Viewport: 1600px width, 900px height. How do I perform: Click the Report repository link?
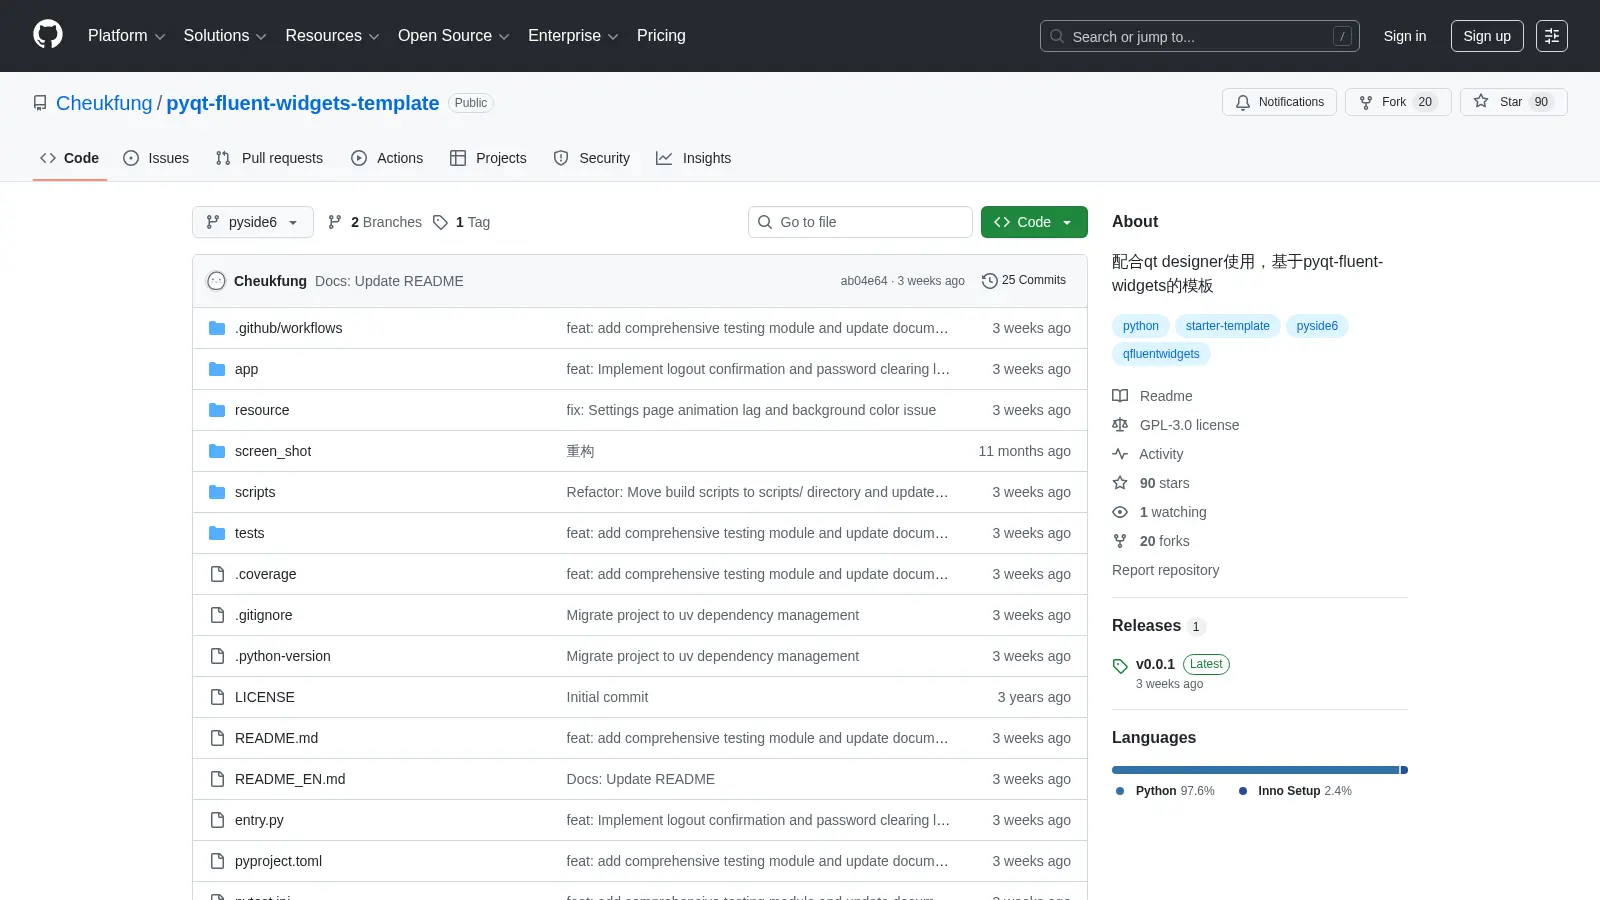coord(1165,570)
